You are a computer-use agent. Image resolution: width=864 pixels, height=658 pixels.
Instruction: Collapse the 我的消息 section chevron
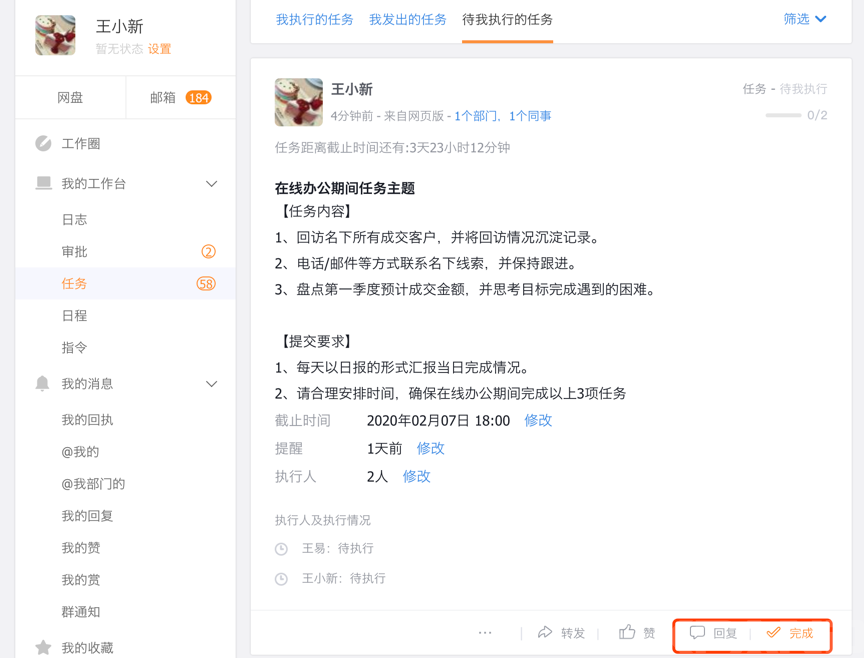[x=212, y=384]
